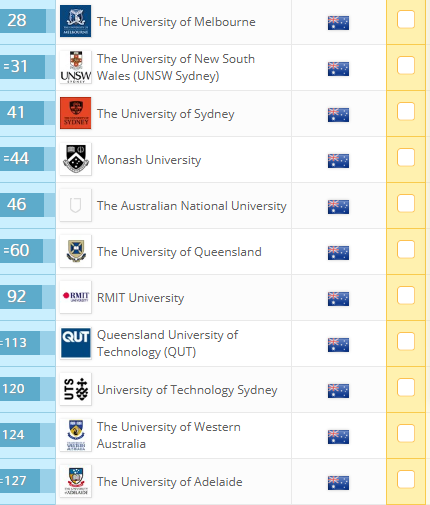Click the rank 28 badge
Image resolution: width=430 pixels, height=505 pixels.
point(22,21)
